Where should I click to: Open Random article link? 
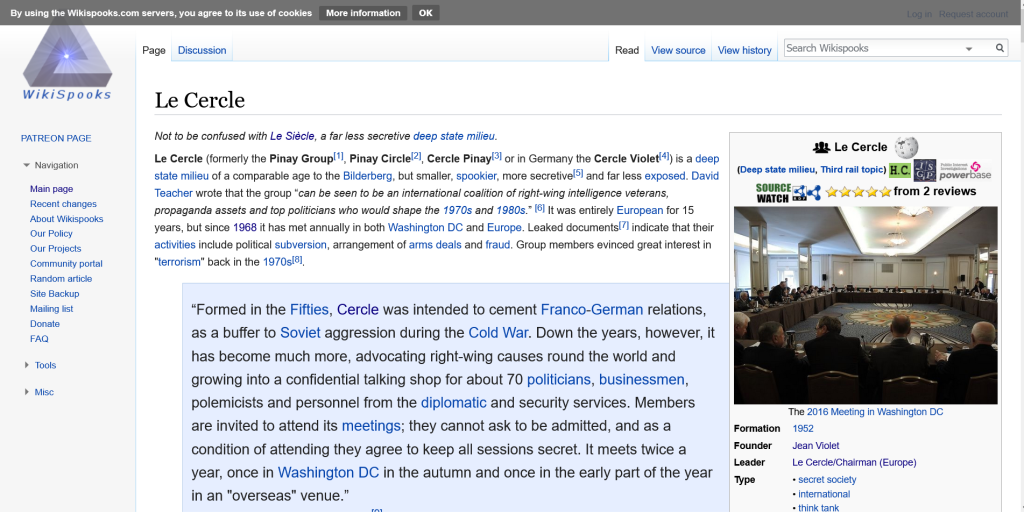tap(61, 279)
